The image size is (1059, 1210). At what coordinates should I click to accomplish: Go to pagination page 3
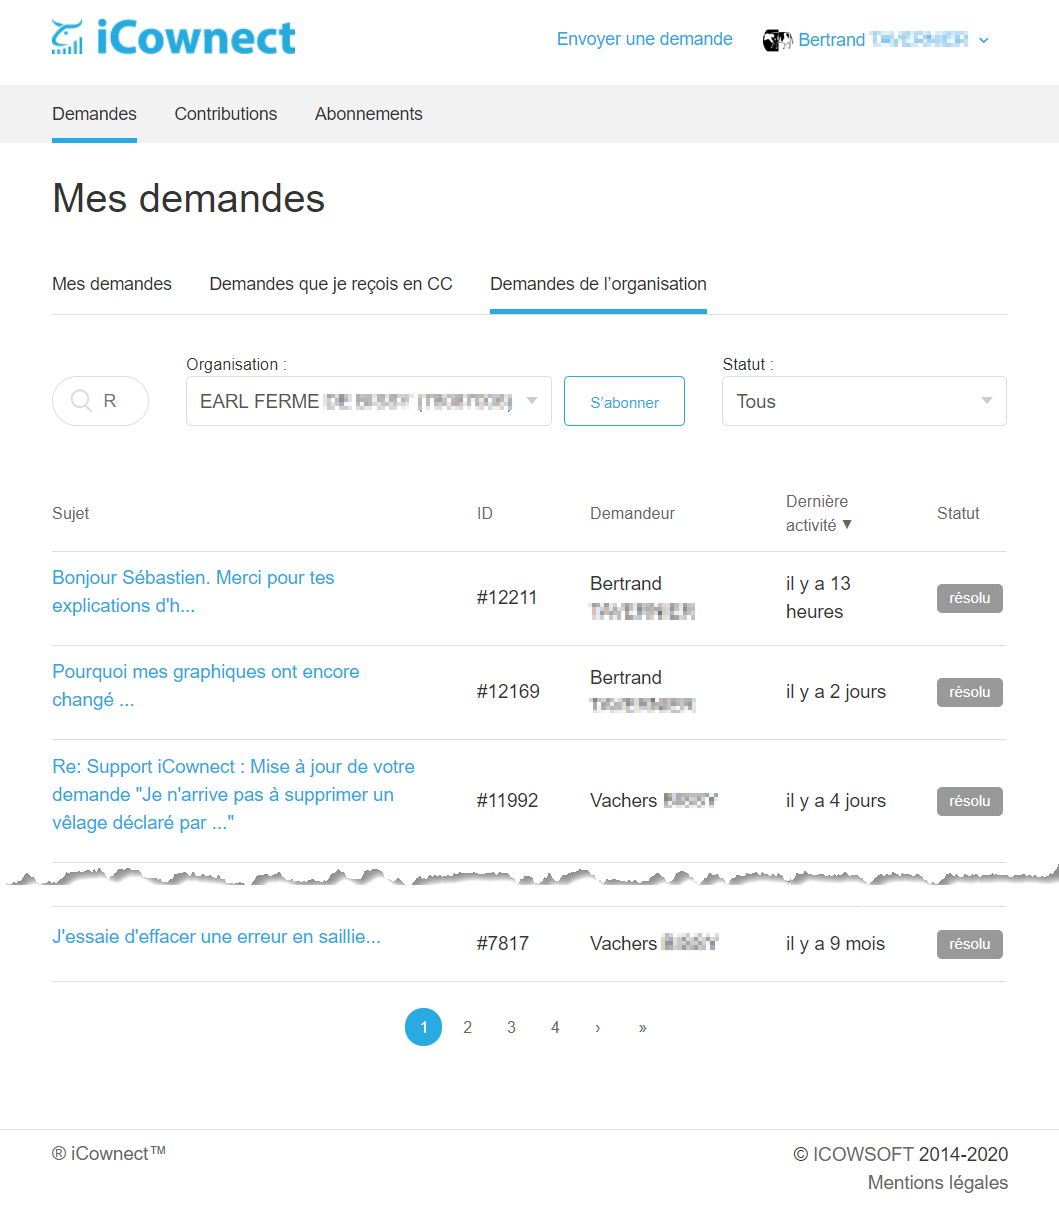511,1027
